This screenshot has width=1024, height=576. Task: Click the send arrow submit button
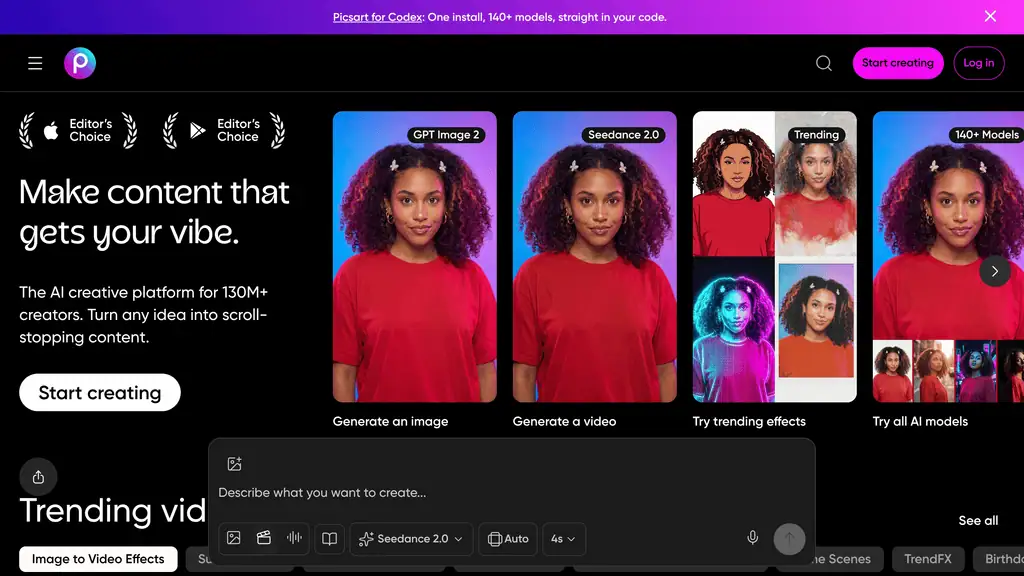click(789, 539)
